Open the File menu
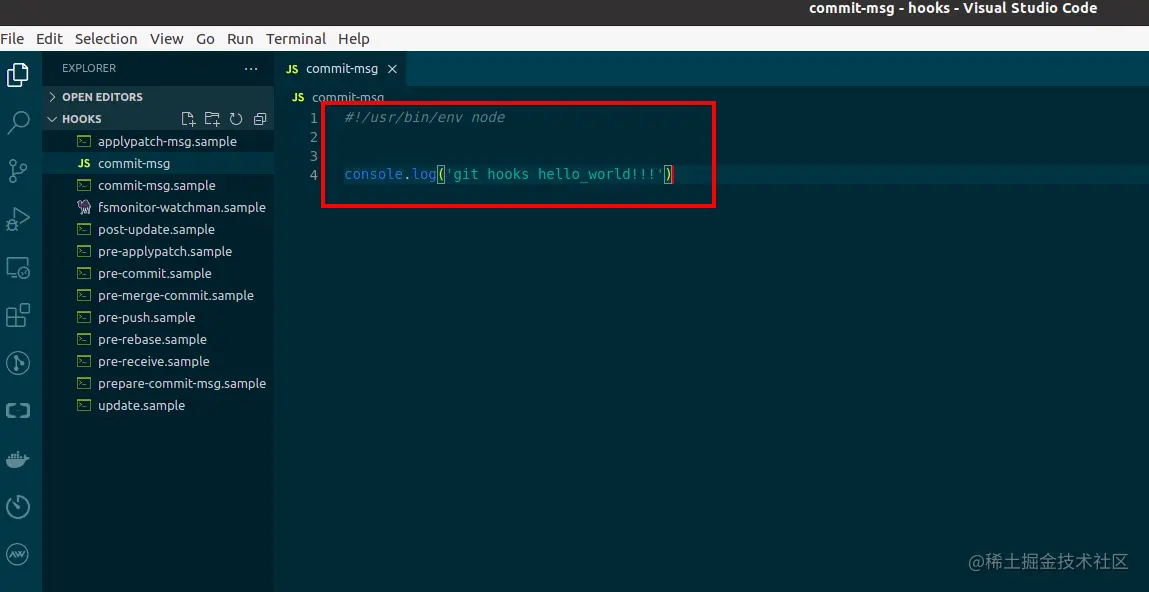Image resolution: width=1149 pixels, height=592 pixels. click(x=12, y=39)
